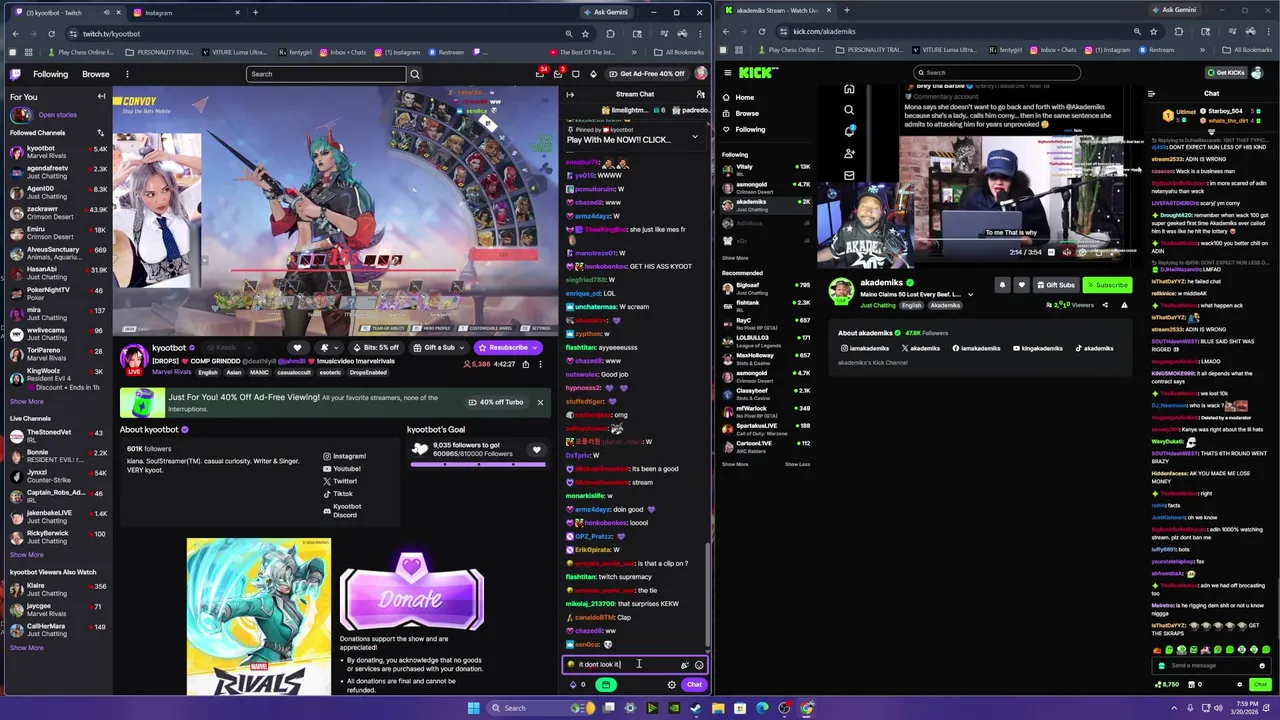Click the heart follow button under kyootbot stream
The height and width of the screenshot is (720, 1280).
coord(297,348)
